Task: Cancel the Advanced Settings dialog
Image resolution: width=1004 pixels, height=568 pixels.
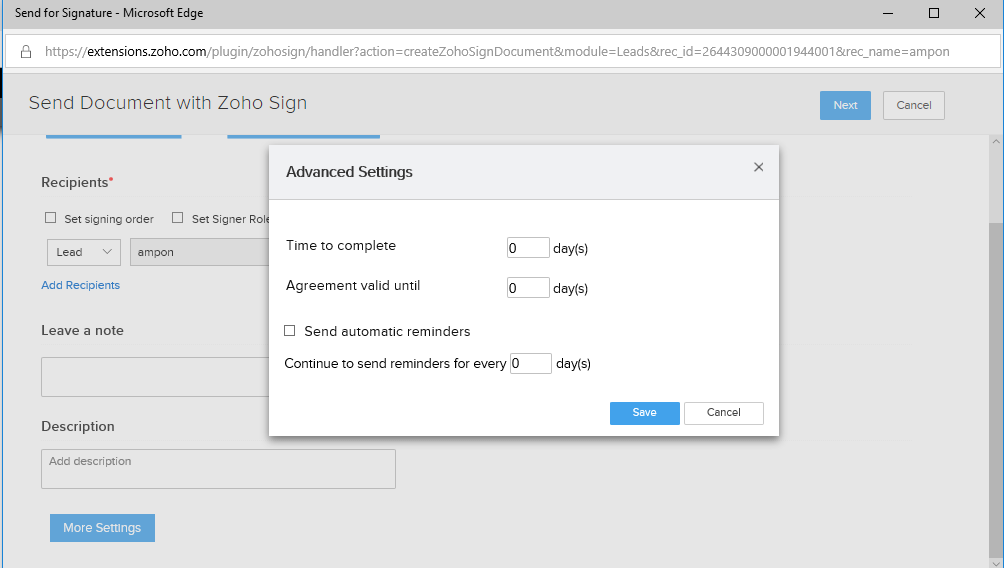Action: pyautogui.click(x=724, y=413)
